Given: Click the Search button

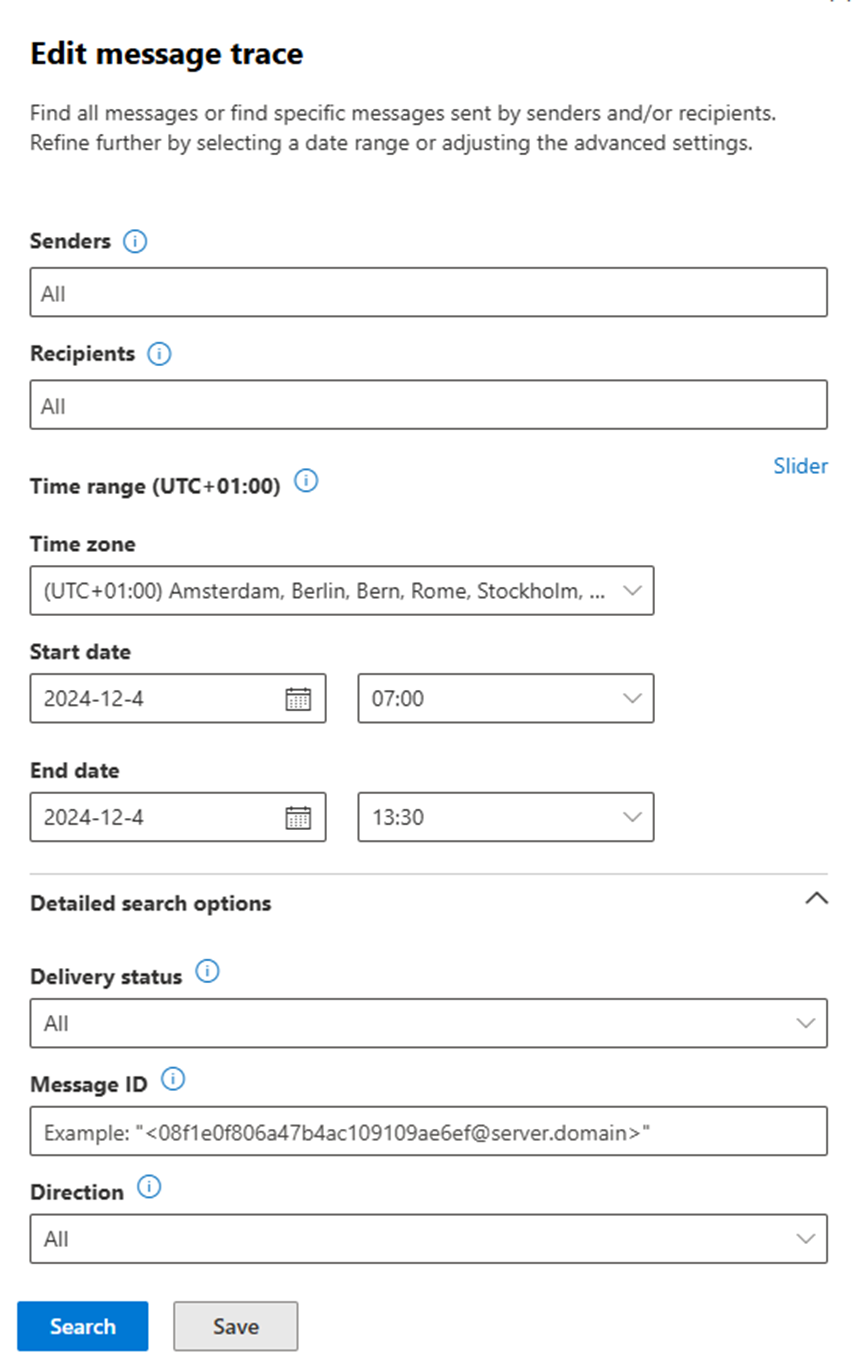Looking at the screenshot, I should (x=83, y=1326).
